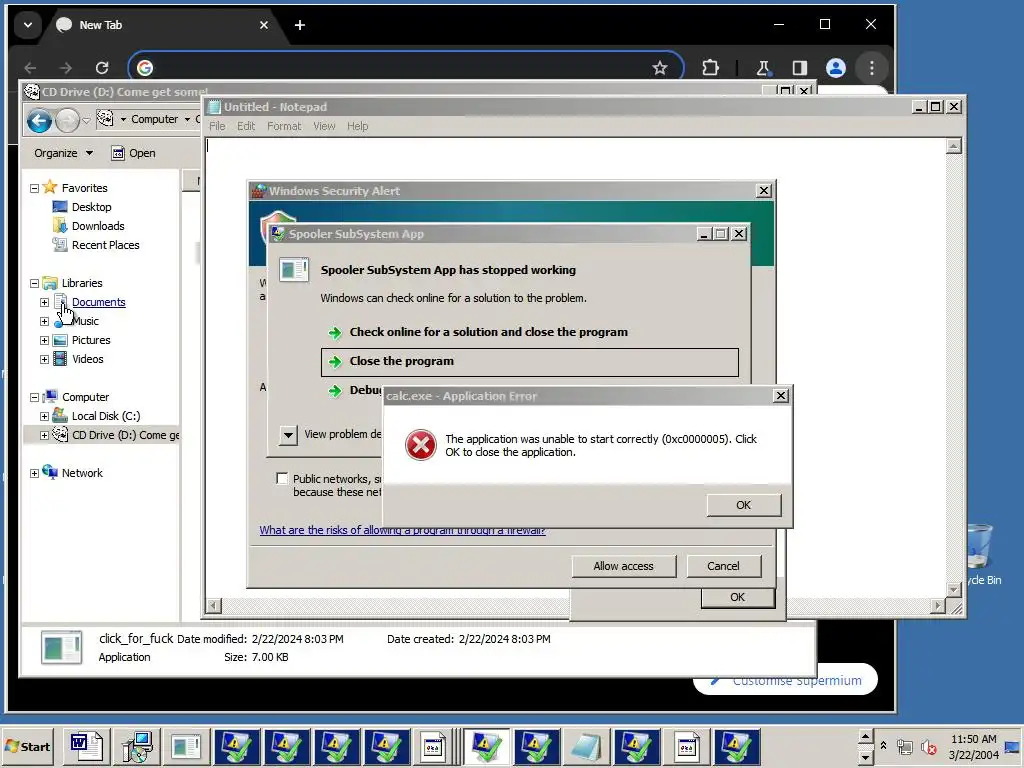Click the muted volume tray icon
Image resolution: width=1024 pixels, height=768 pixels.
pos(928,747)
